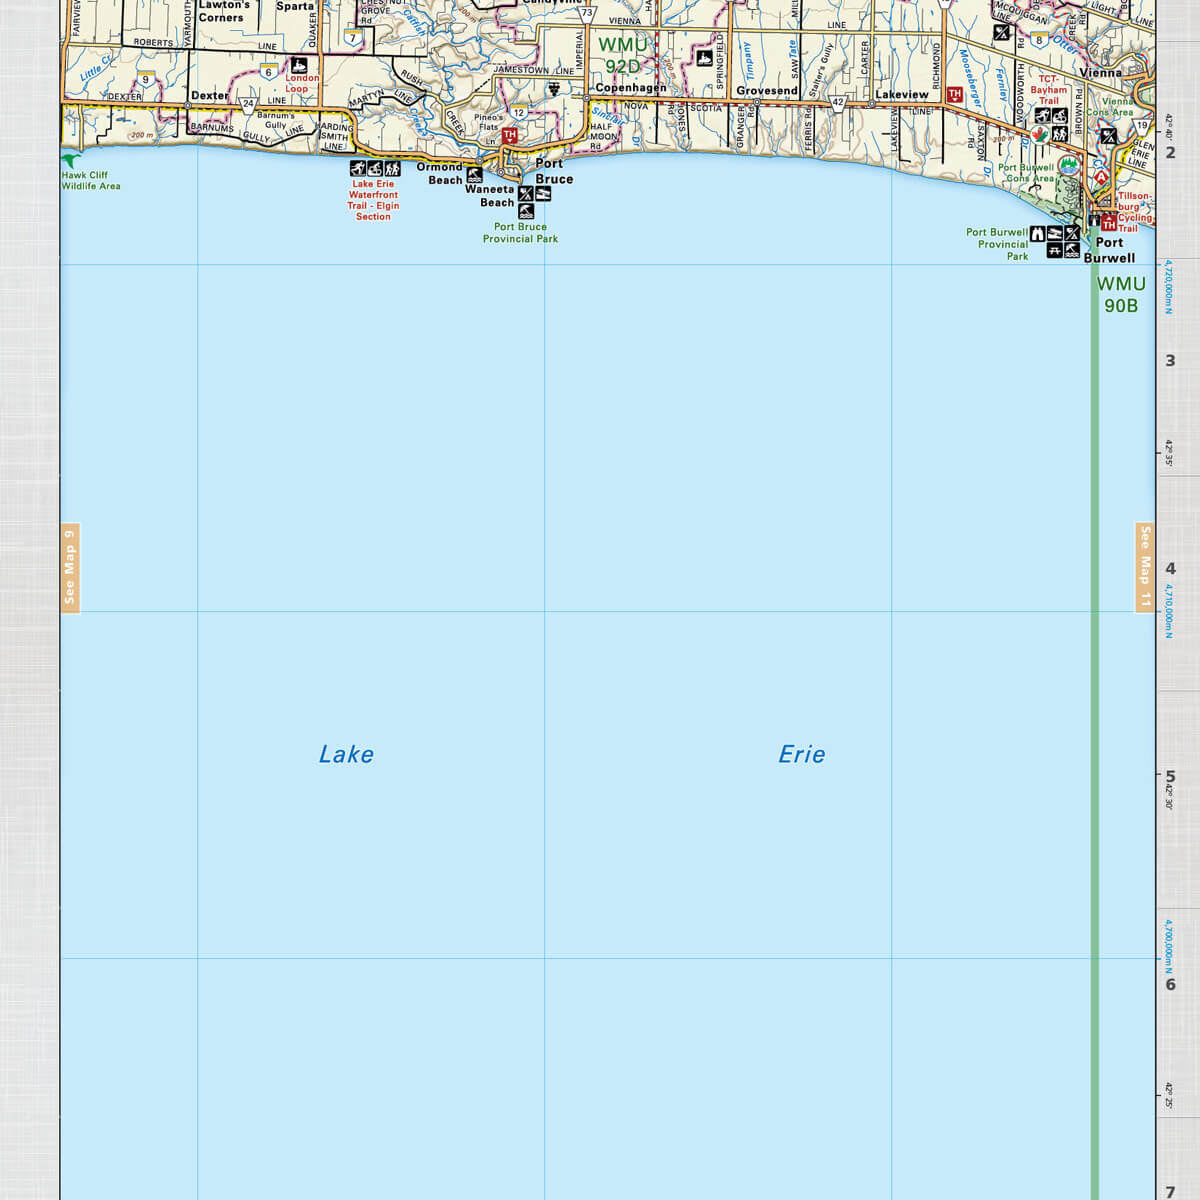
Task: Select the cycling icon under TCT-Bayham Trail
Action: (x=1060, y=116)
